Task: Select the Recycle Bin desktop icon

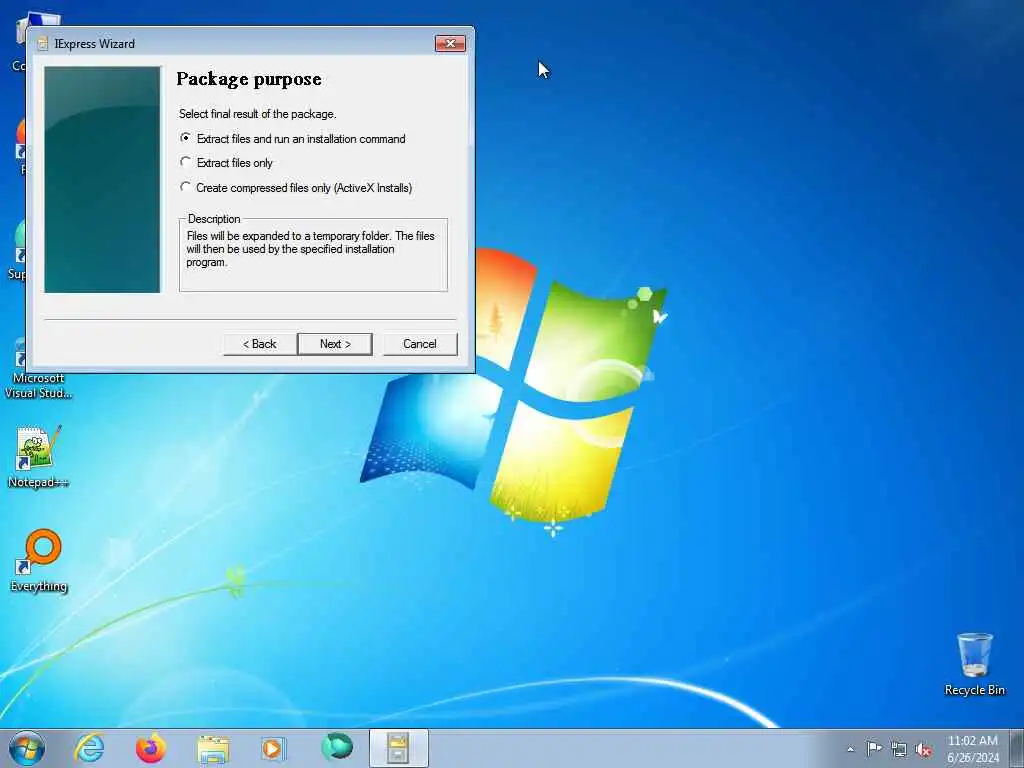Action: point(974,664)
